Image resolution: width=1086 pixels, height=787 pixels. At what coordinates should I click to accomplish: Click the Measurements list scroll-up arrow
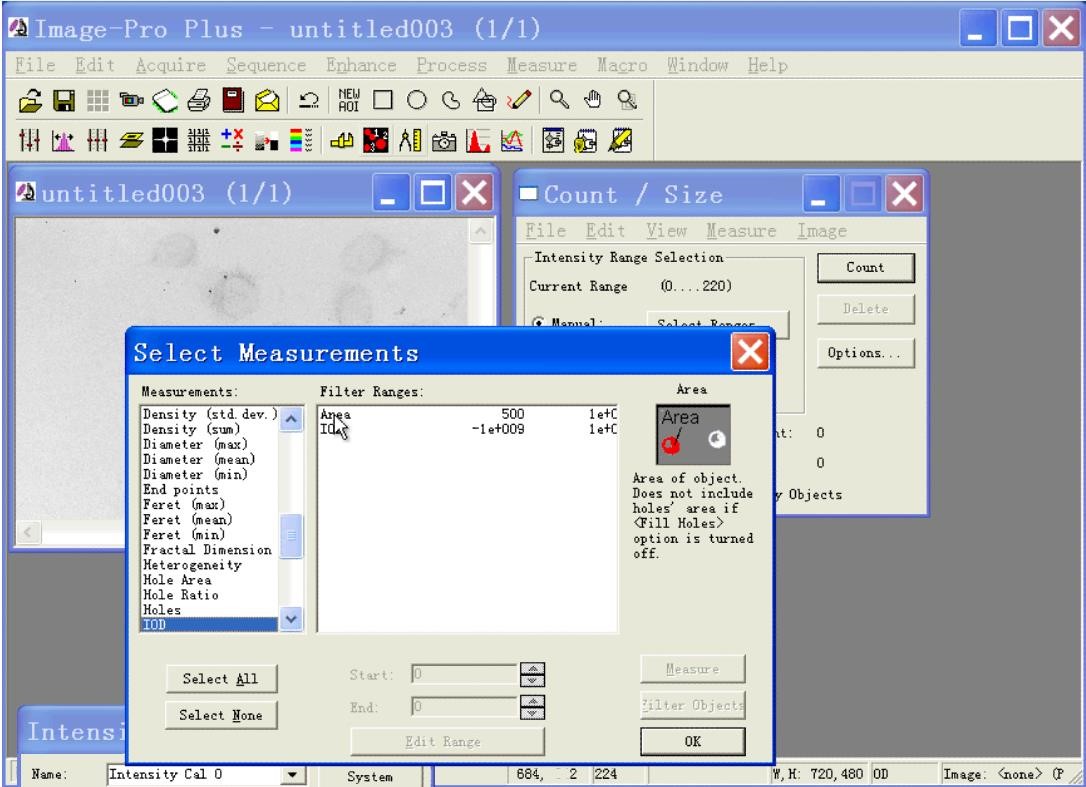pos(292,419)
